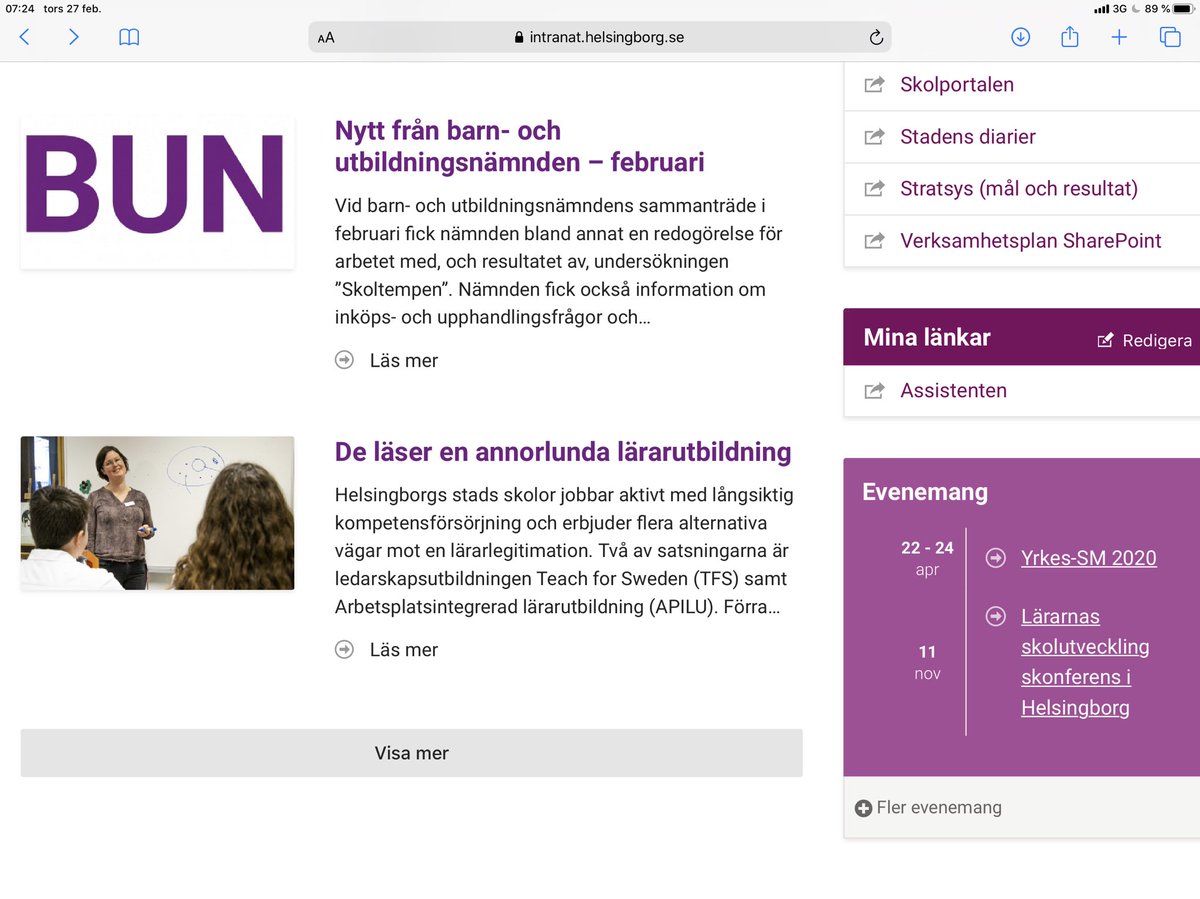The height and width of the screenshot is (899, 1200).
Task: Click the classroom teacher photo thumbnail
Action: [x=157, y=513]
